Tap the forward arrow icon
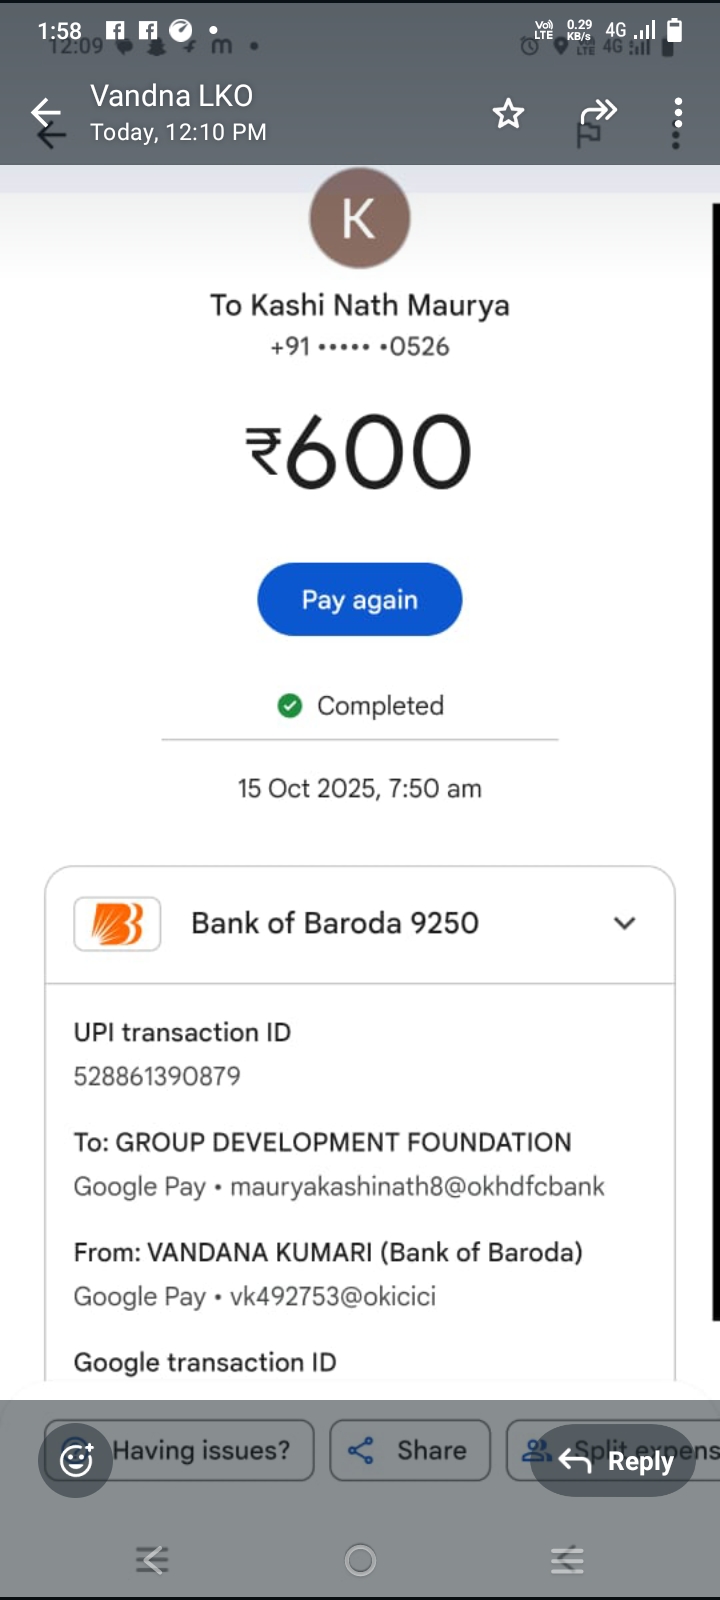Image resolution: width=720 pixels, height=1600 pixels. (598, 111)
